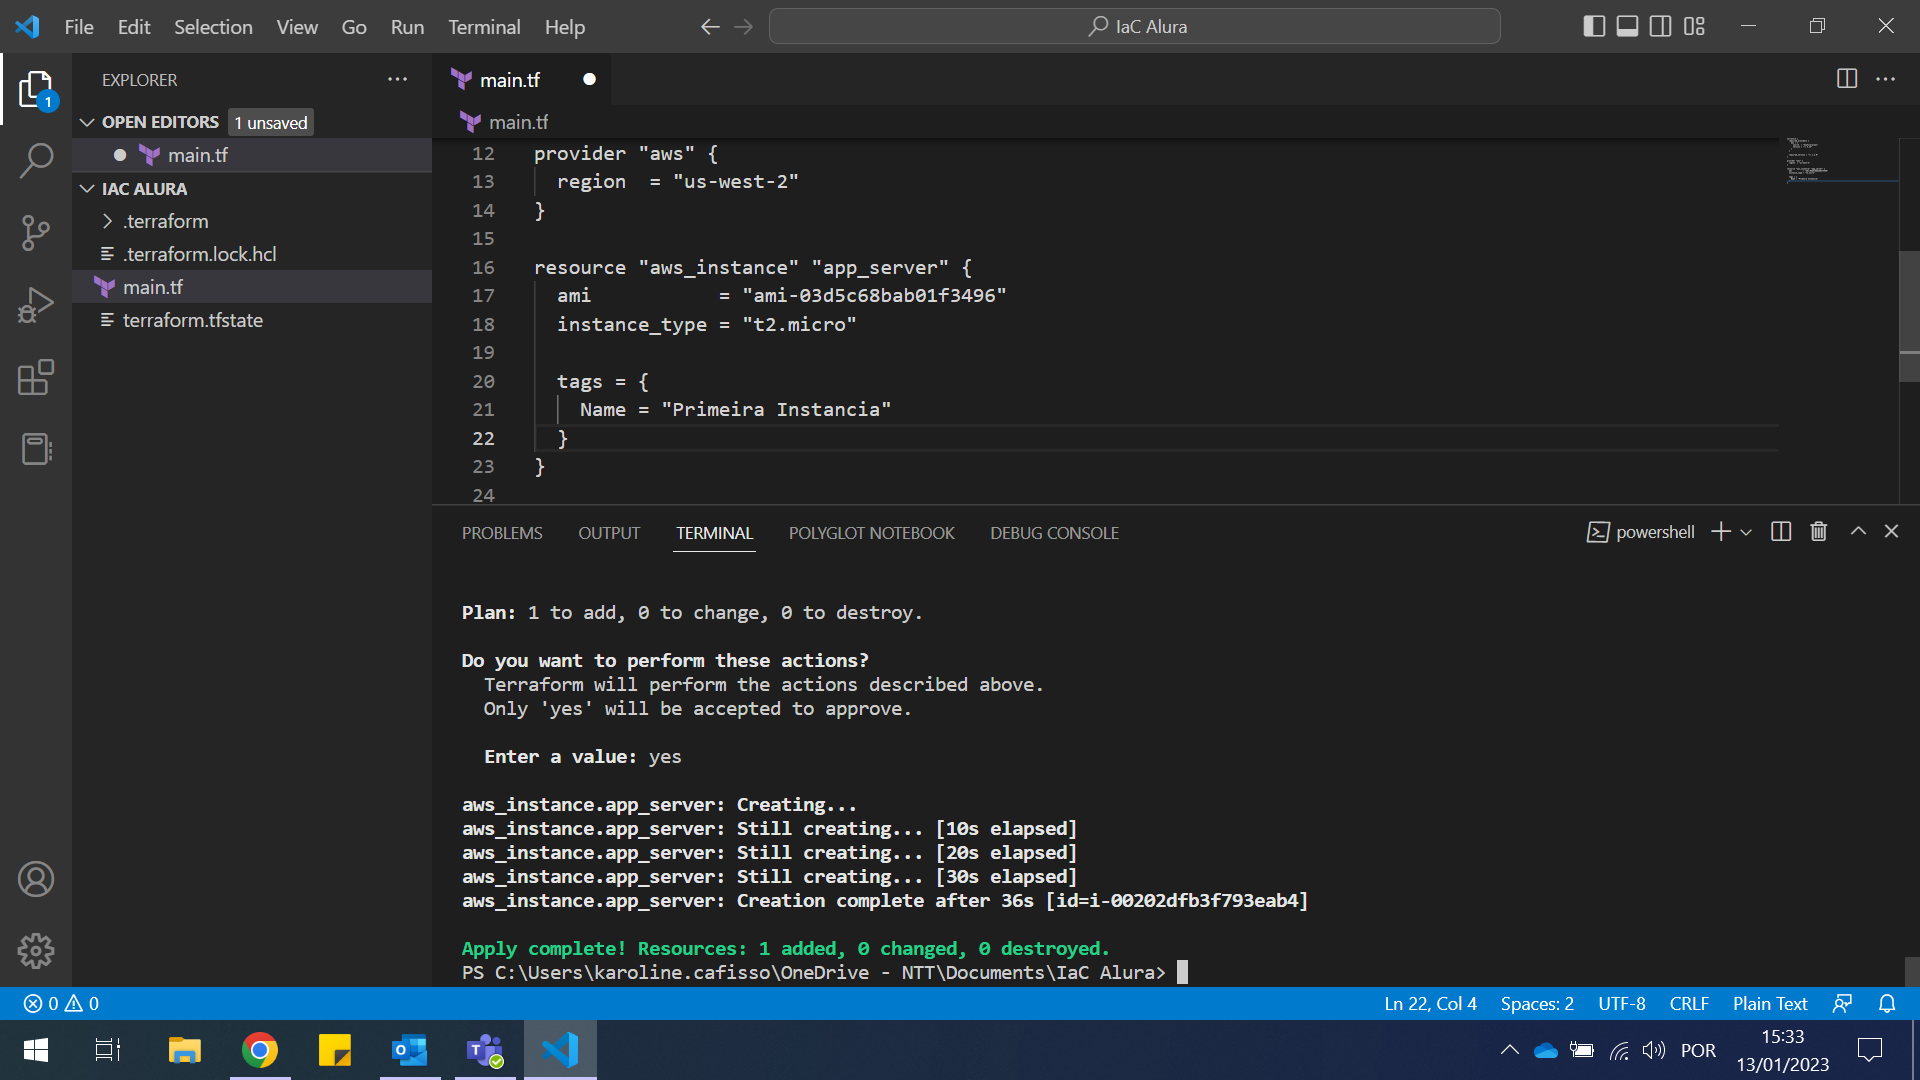The image size is (1920, 1080).
Task: Change encoding UTF-8 in status bar
Action: click(x=1622, y=1003)
